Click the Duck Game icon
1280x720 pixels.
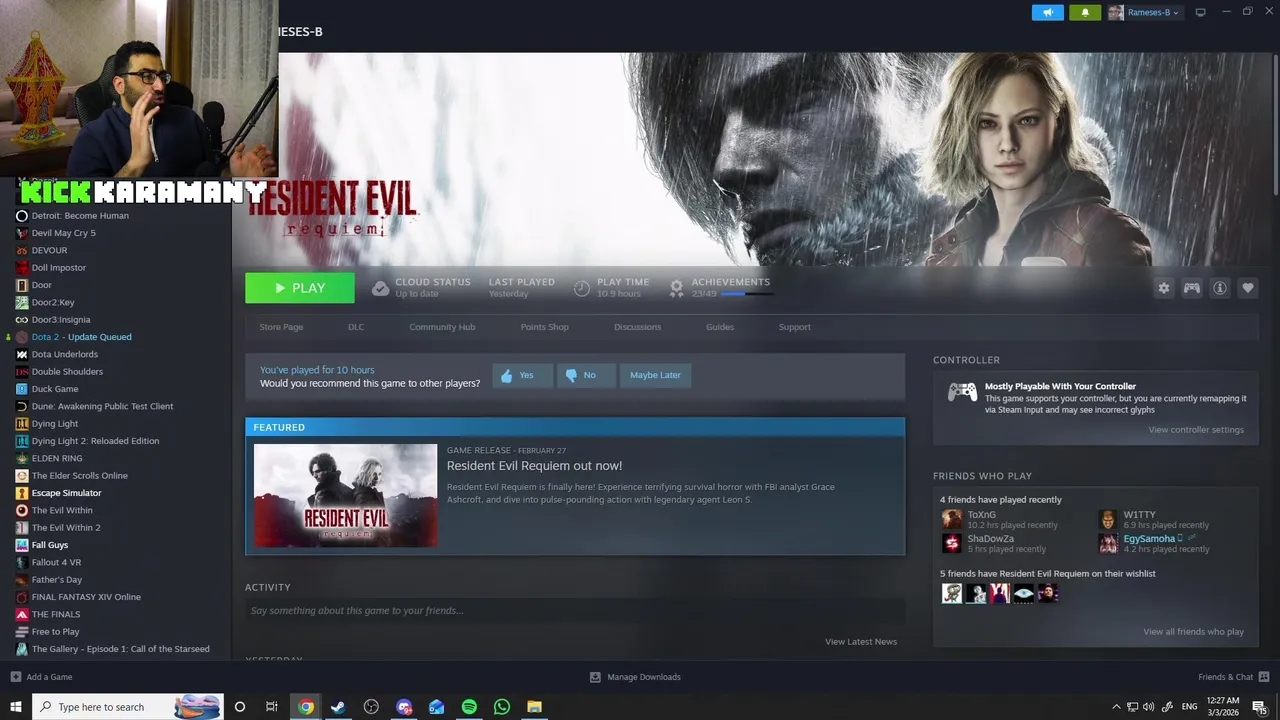[22, 389]
